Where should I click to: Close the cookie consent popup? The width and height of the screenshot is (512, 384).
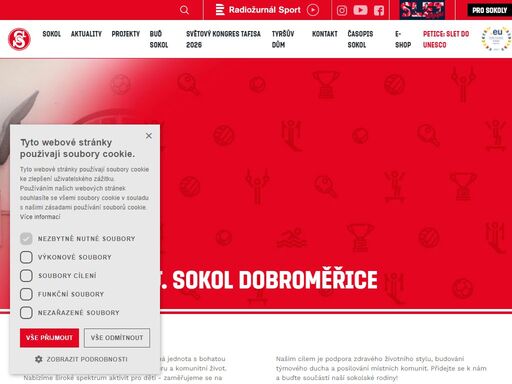(149, 136)
